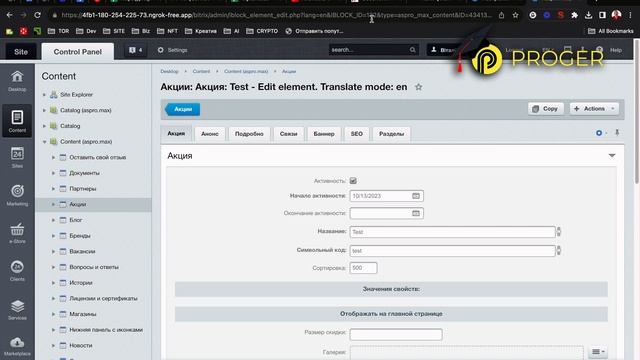The height and width of the screenshot is (360, 640).
Task: Click the Copy button
Action: 546,109
